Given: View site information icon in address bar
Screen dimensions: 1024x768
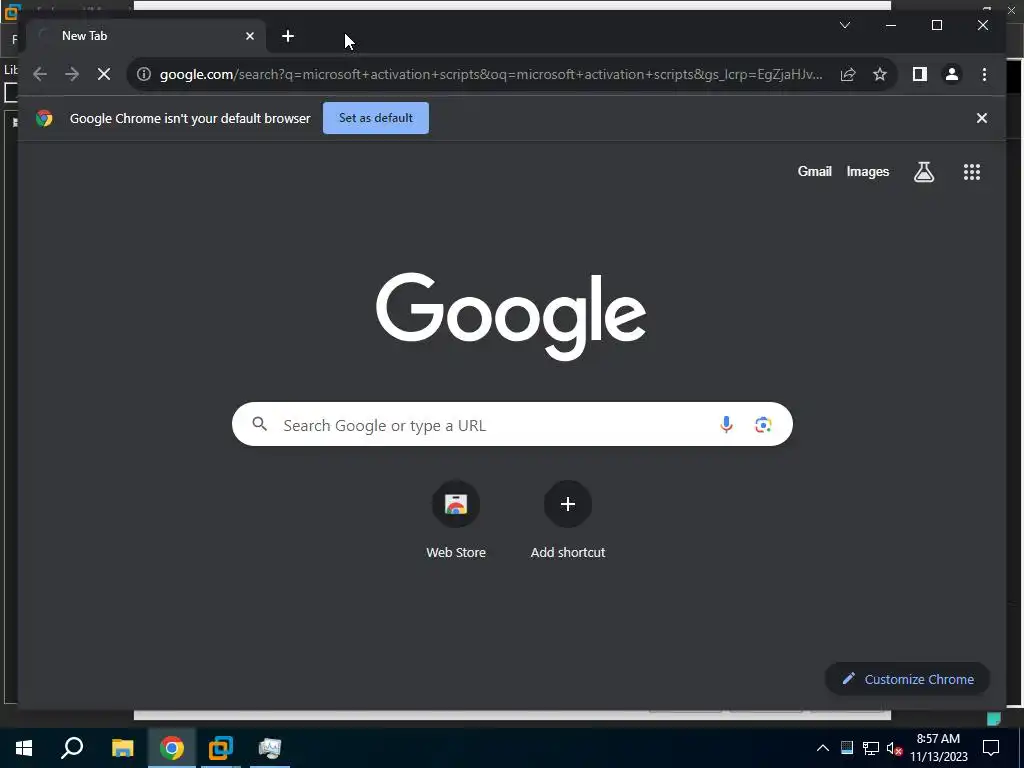Looking at the screenshot, I should (144, 74).
